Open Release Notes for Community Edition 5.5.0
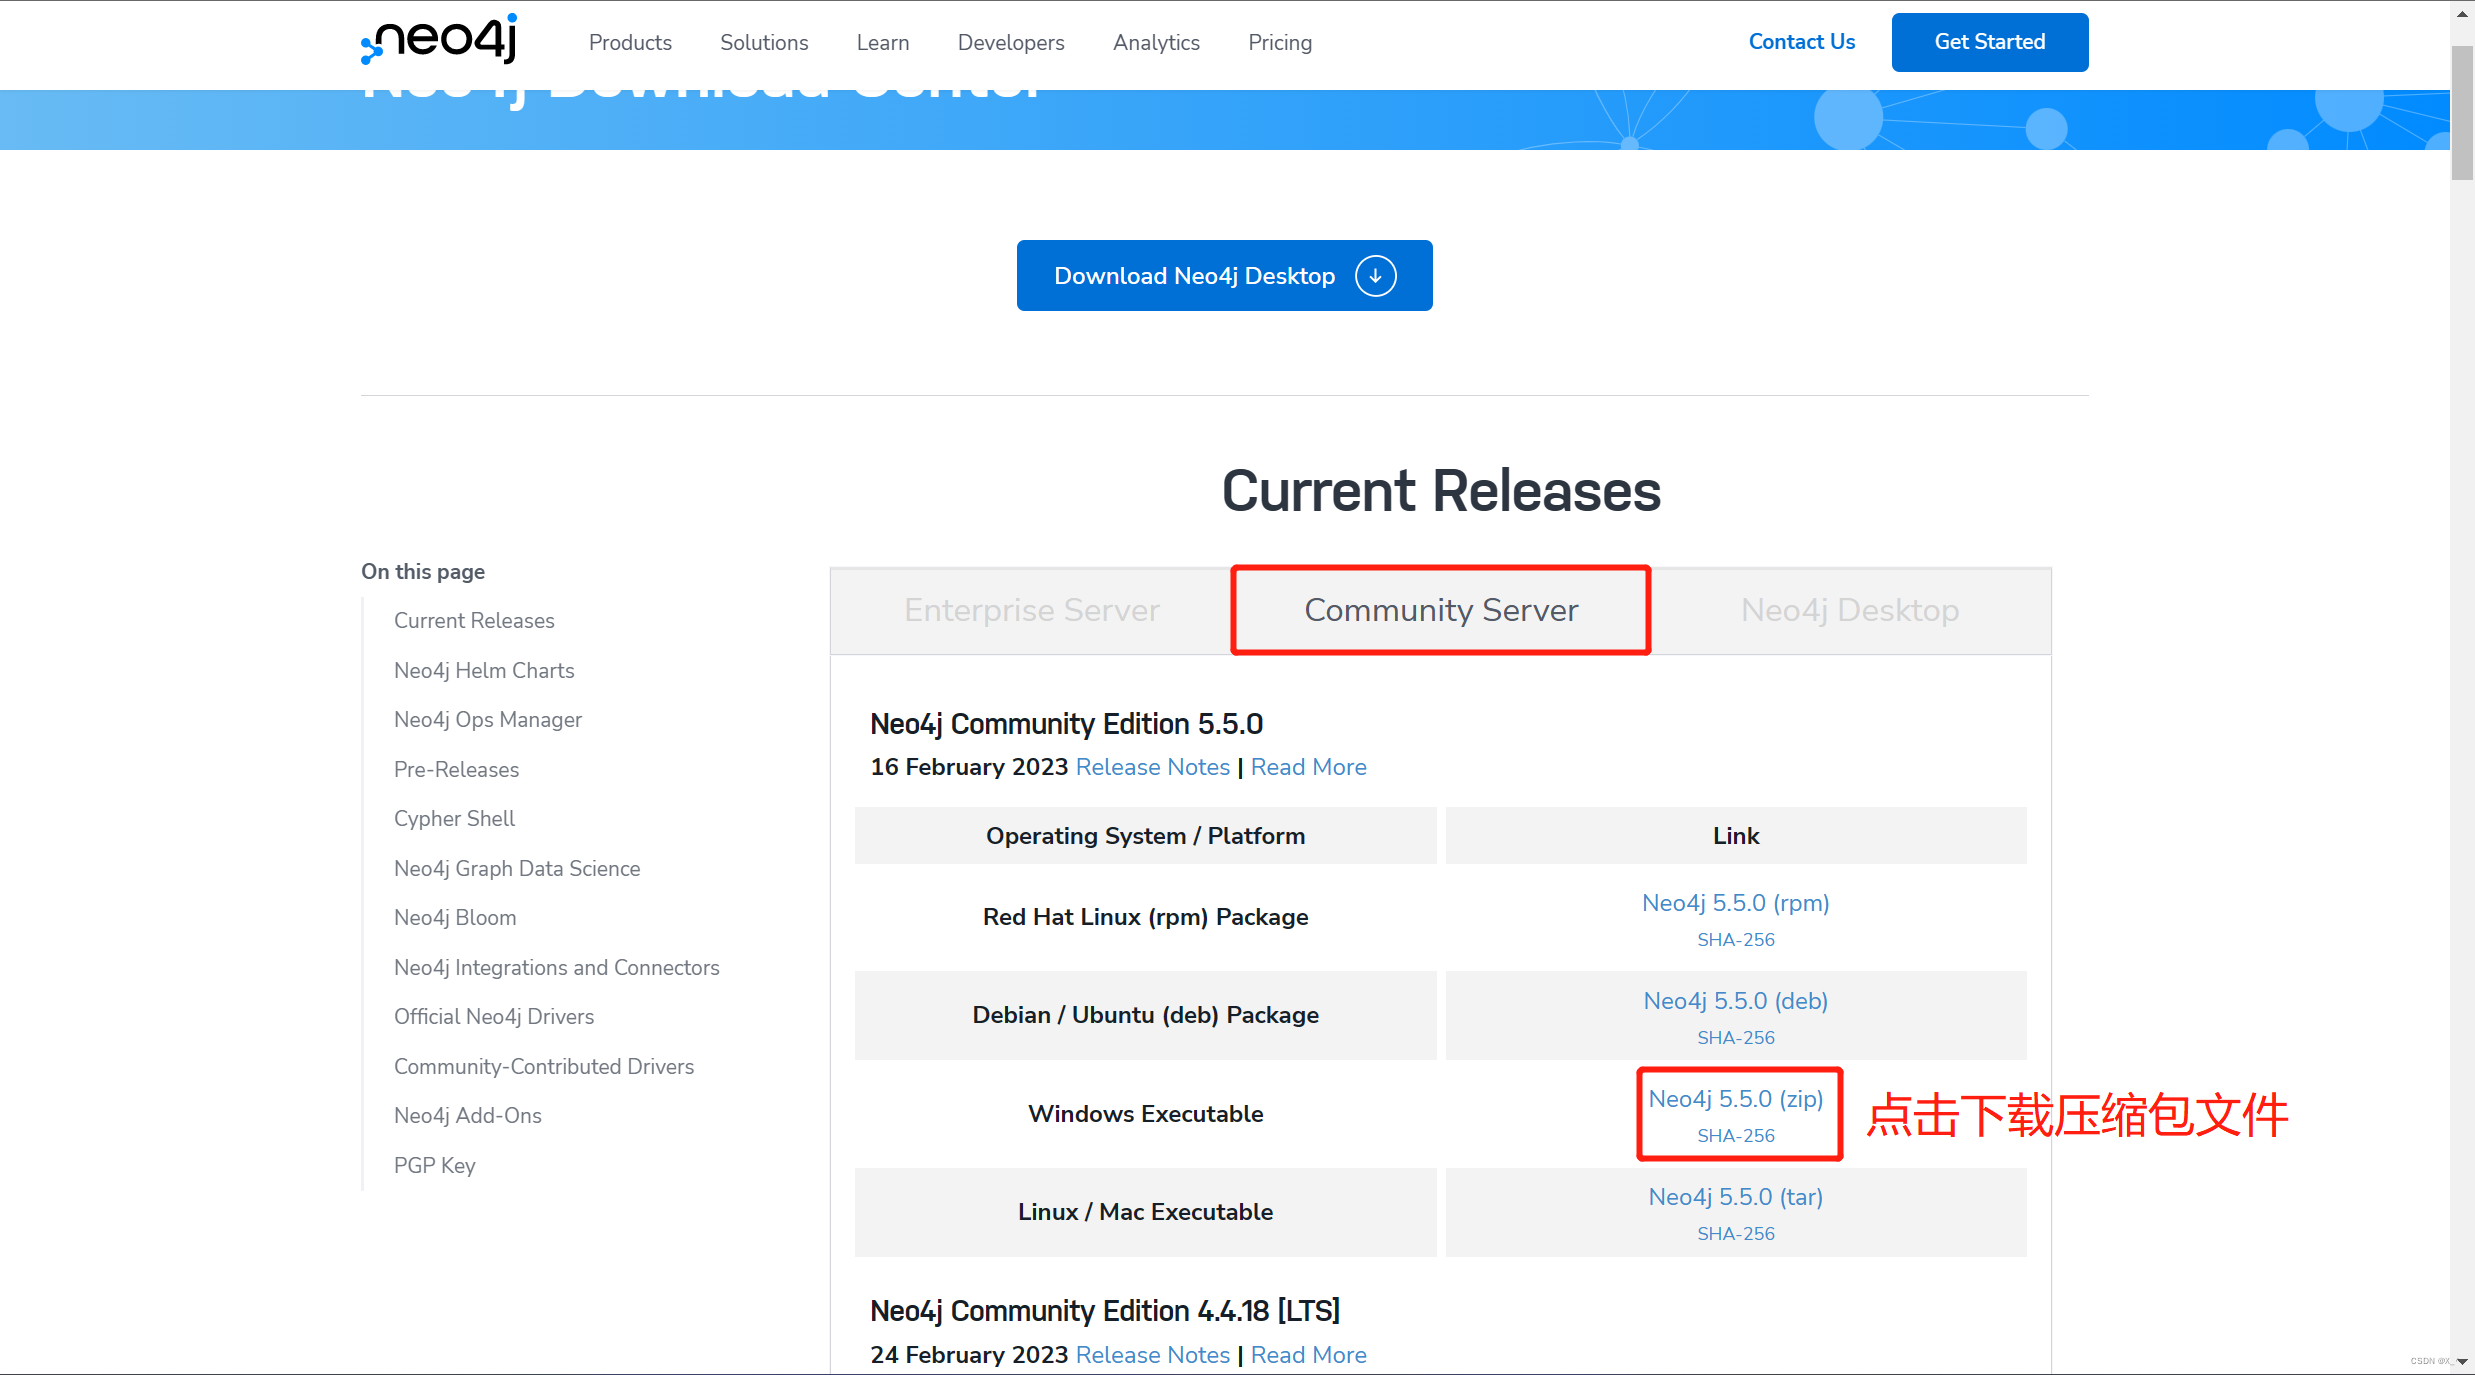This screenshot has height=1375, width=2475. 1153,767
